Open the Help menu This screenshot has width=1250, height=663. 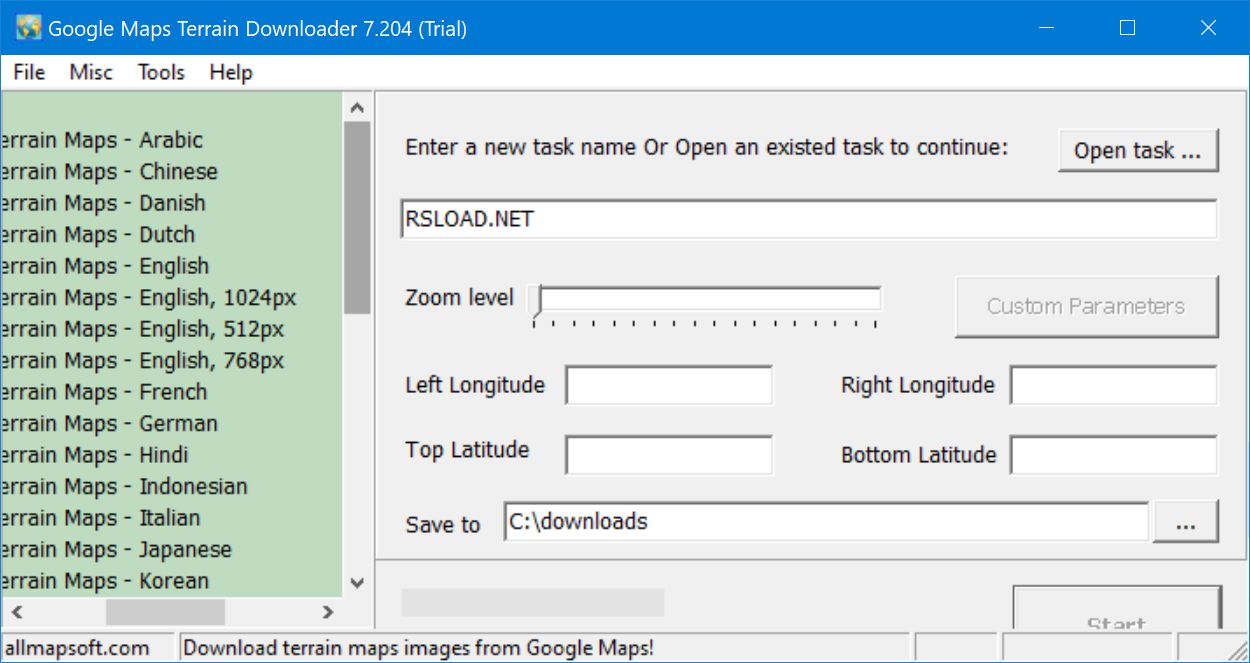point(231,72)
